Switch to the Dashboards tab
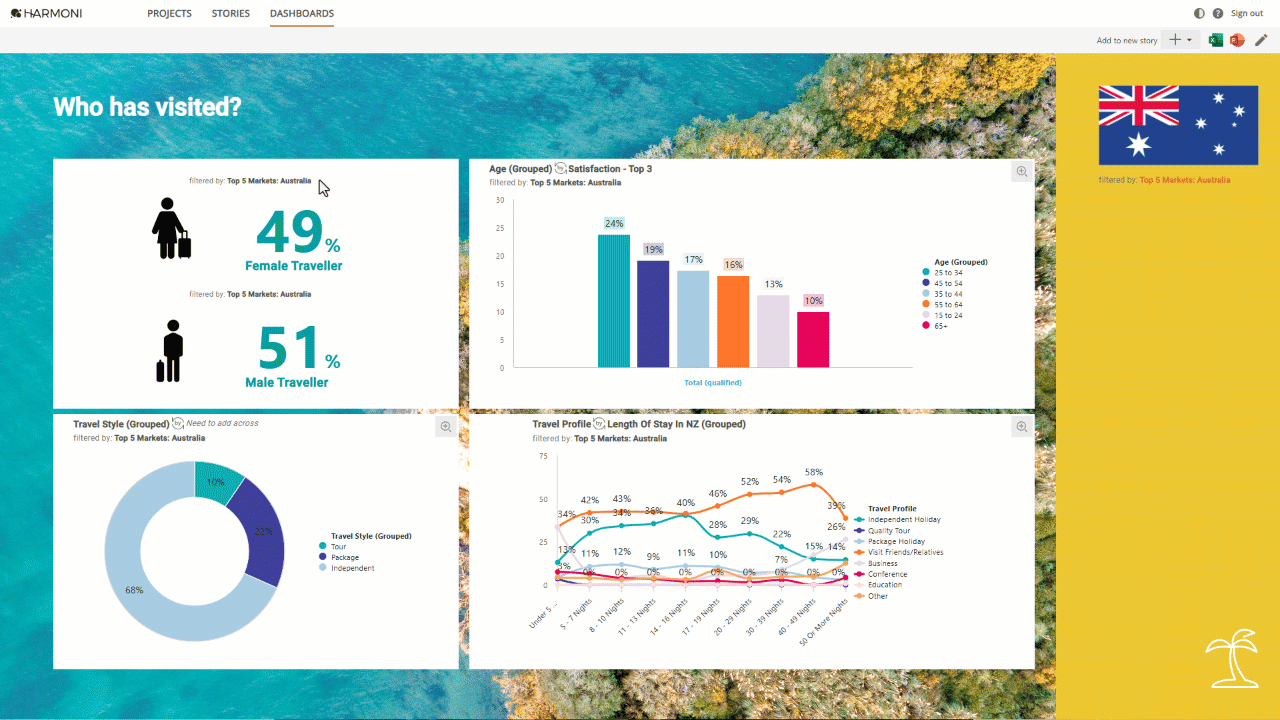This screenshot has height=720, width=1280. 302,14
